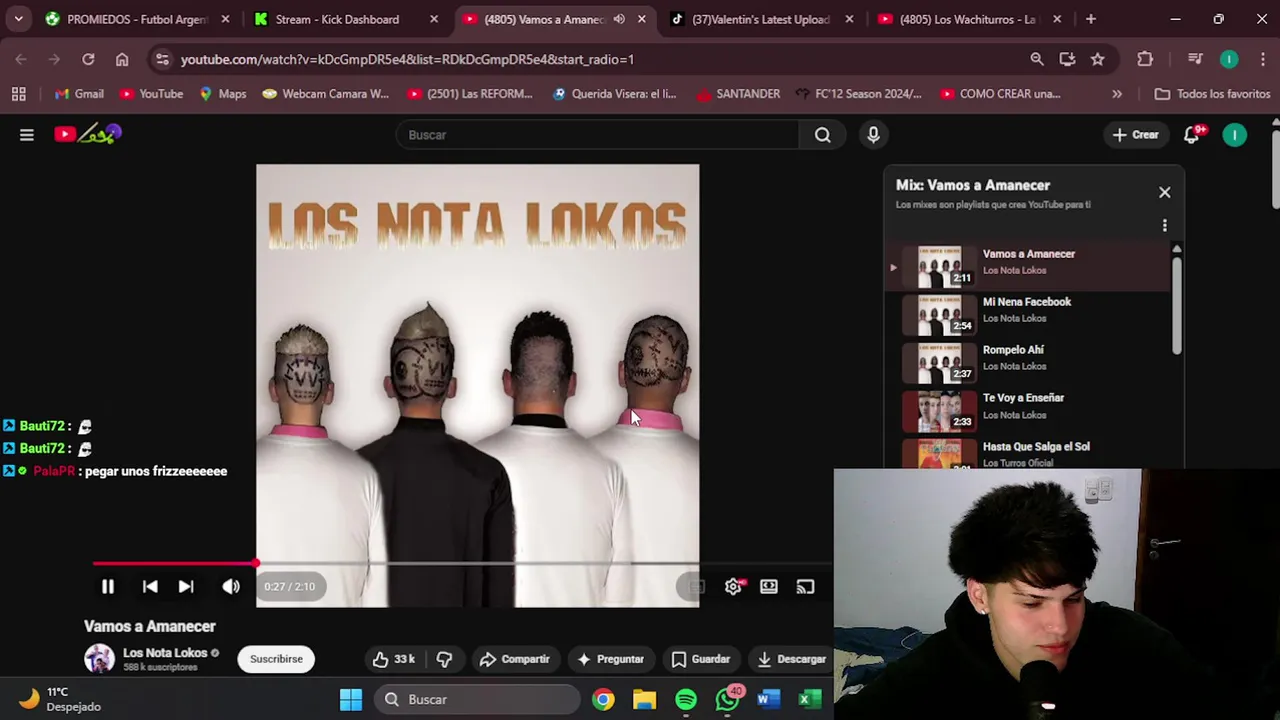Skip to previous video in the mix

pyautogui.click(x=150, y=587)
